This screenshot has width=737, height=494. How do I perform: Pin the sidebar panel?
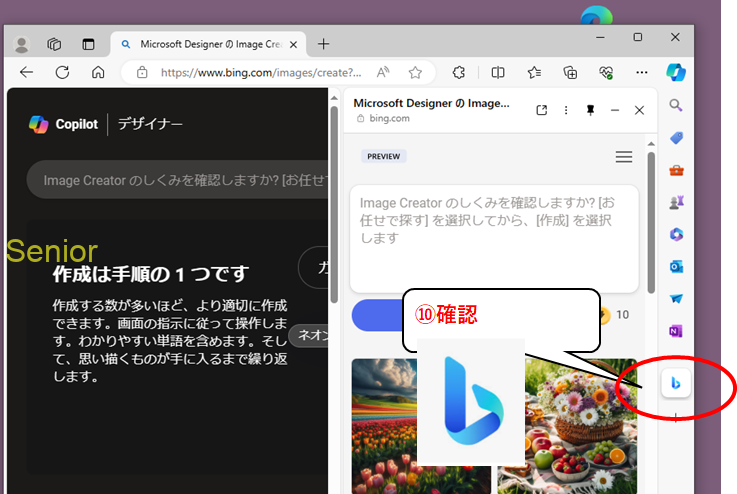pyautogui.click(x=590, y=110)
